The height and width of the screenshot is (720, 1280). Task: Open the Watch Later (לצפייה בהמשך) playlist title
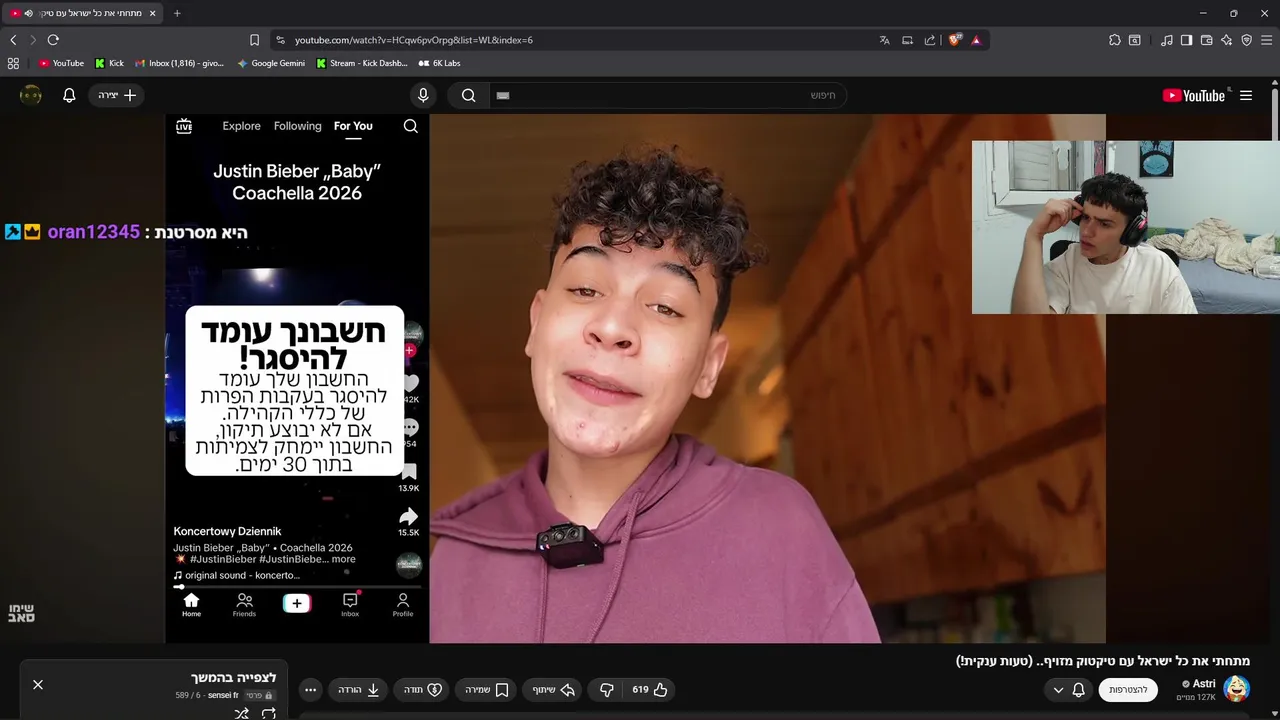233,678
